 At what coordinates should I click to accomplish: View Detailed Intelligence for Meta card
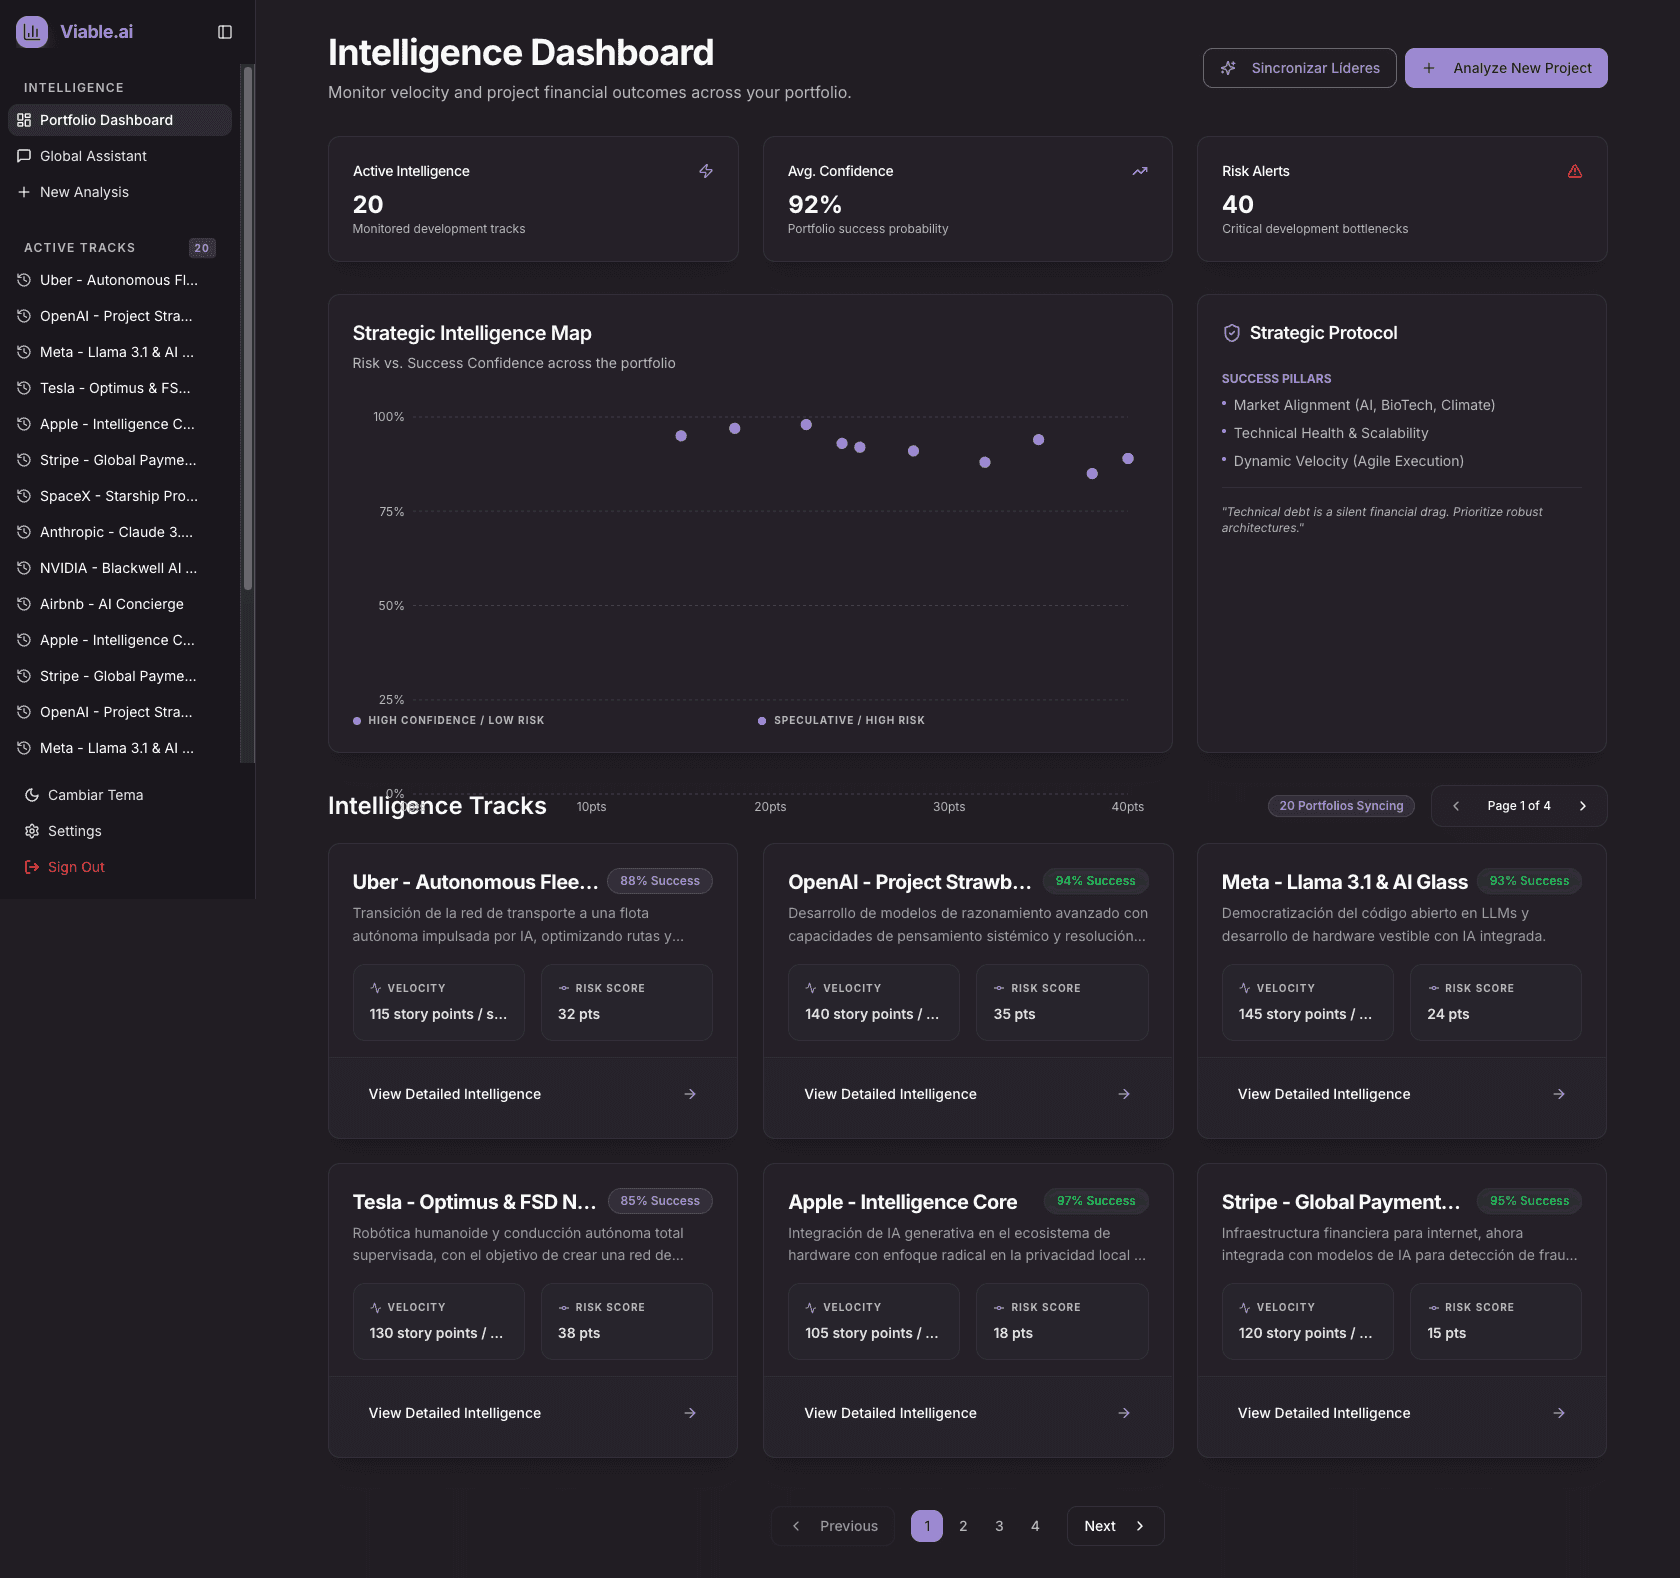[x=1402, y=1094]
